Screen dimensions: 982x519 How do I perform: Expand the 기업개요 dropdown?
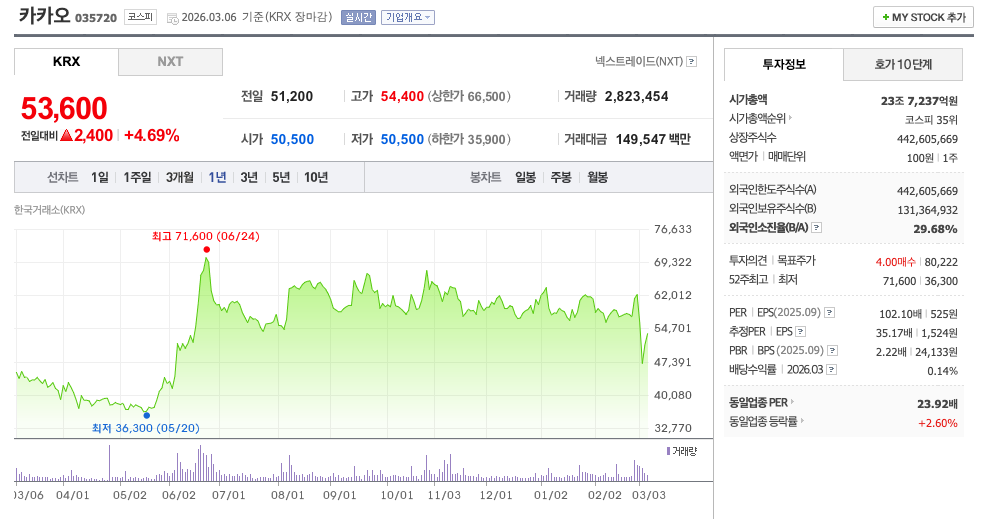click(x=408, y=18)
